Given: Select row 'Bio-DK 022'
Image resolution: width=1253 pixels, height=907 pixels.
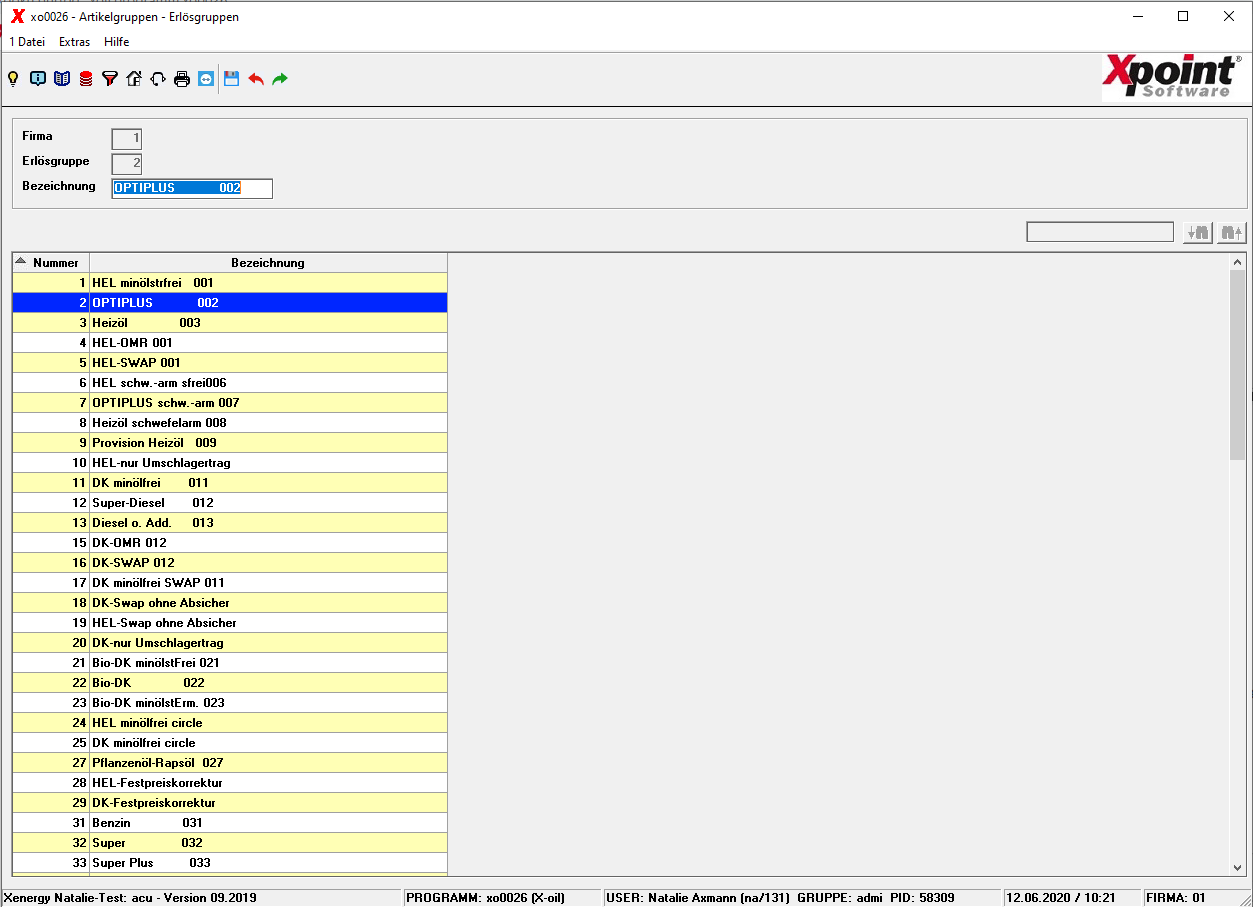Looking at the screenshot, I should [230, 683].
